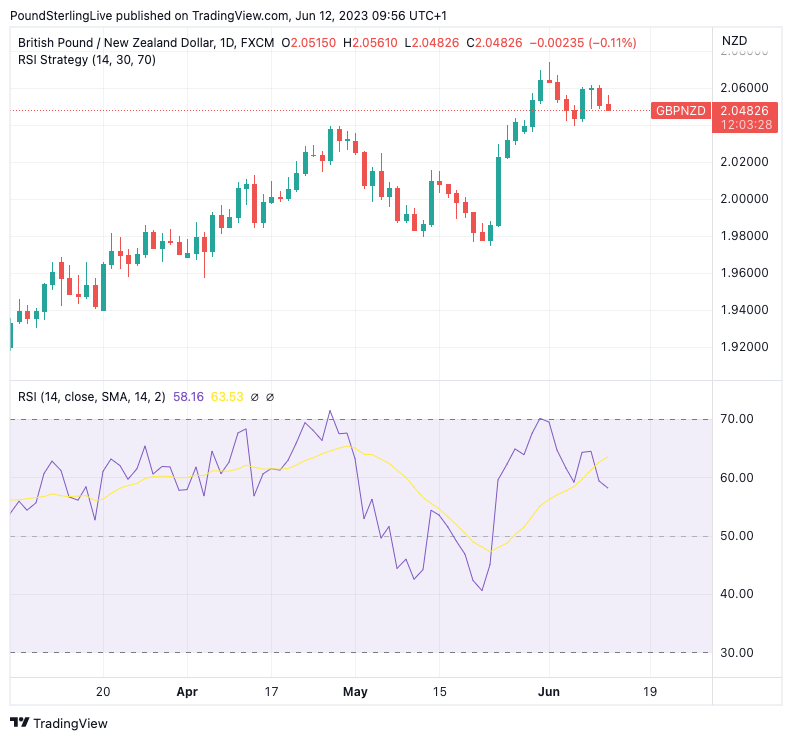Image resolution: width=792 pixels, height=740 pixels.
Task: Click the May label on the date axis
Action: pyautogui.click(x=355, y=691)
